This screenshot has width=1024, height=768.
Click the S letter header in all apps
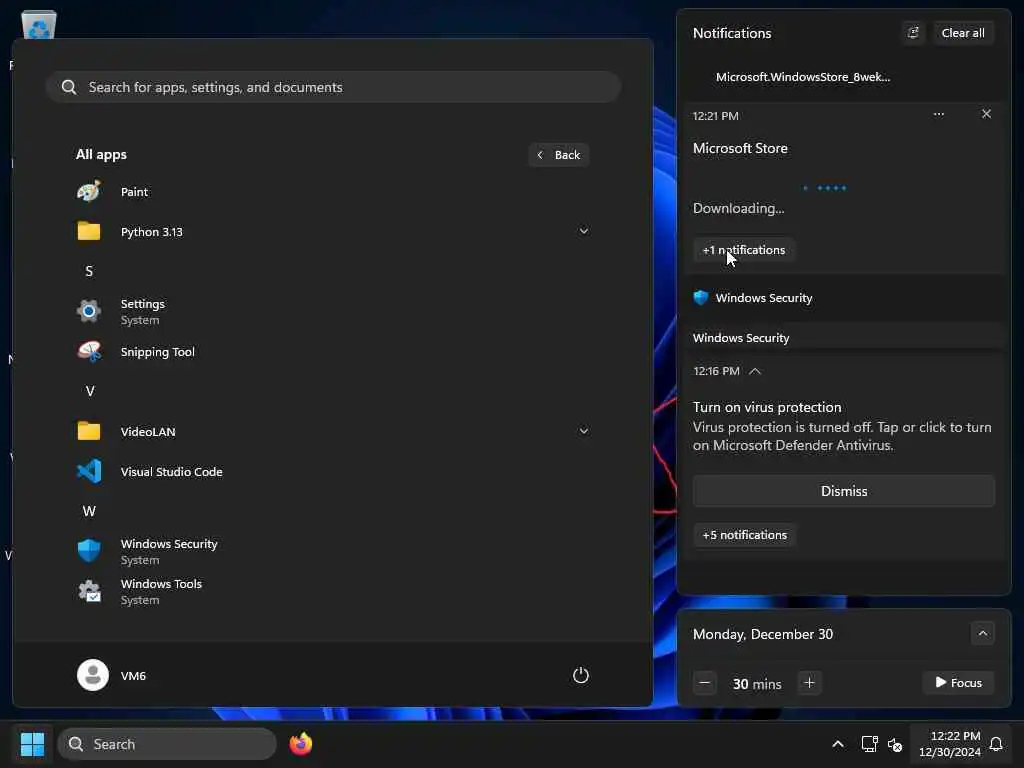pyautogui.click(x=89, y=271)
